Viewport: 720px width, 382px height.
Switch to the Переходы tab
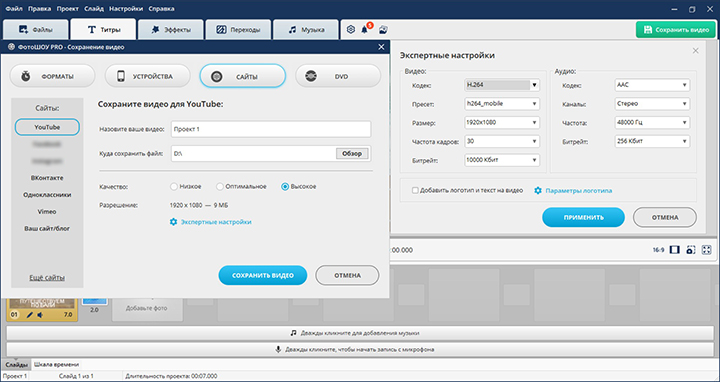coord(238,30)
